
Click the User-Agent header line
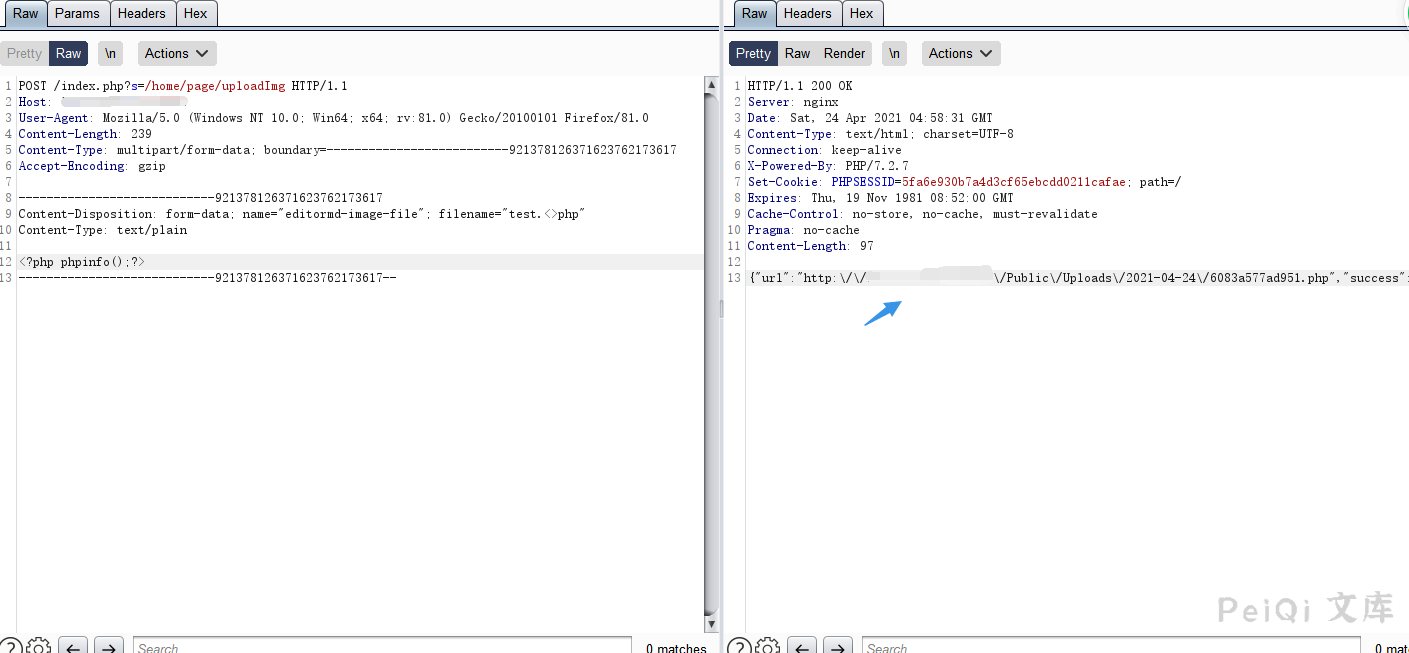point(333,118)
